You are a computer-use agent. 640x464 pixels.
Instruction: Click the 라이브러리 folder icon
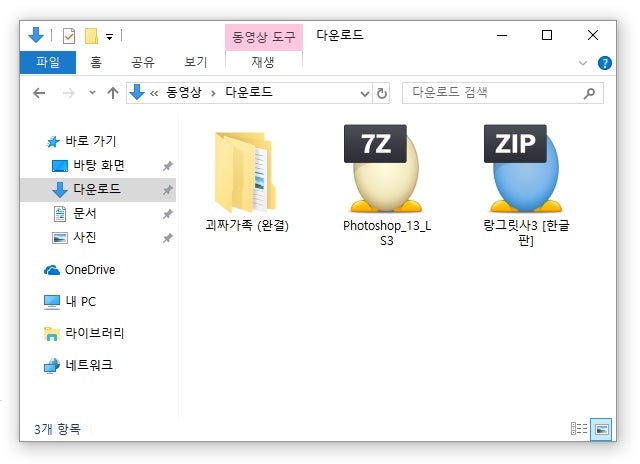pyautogui.click(x=52, y=334)
